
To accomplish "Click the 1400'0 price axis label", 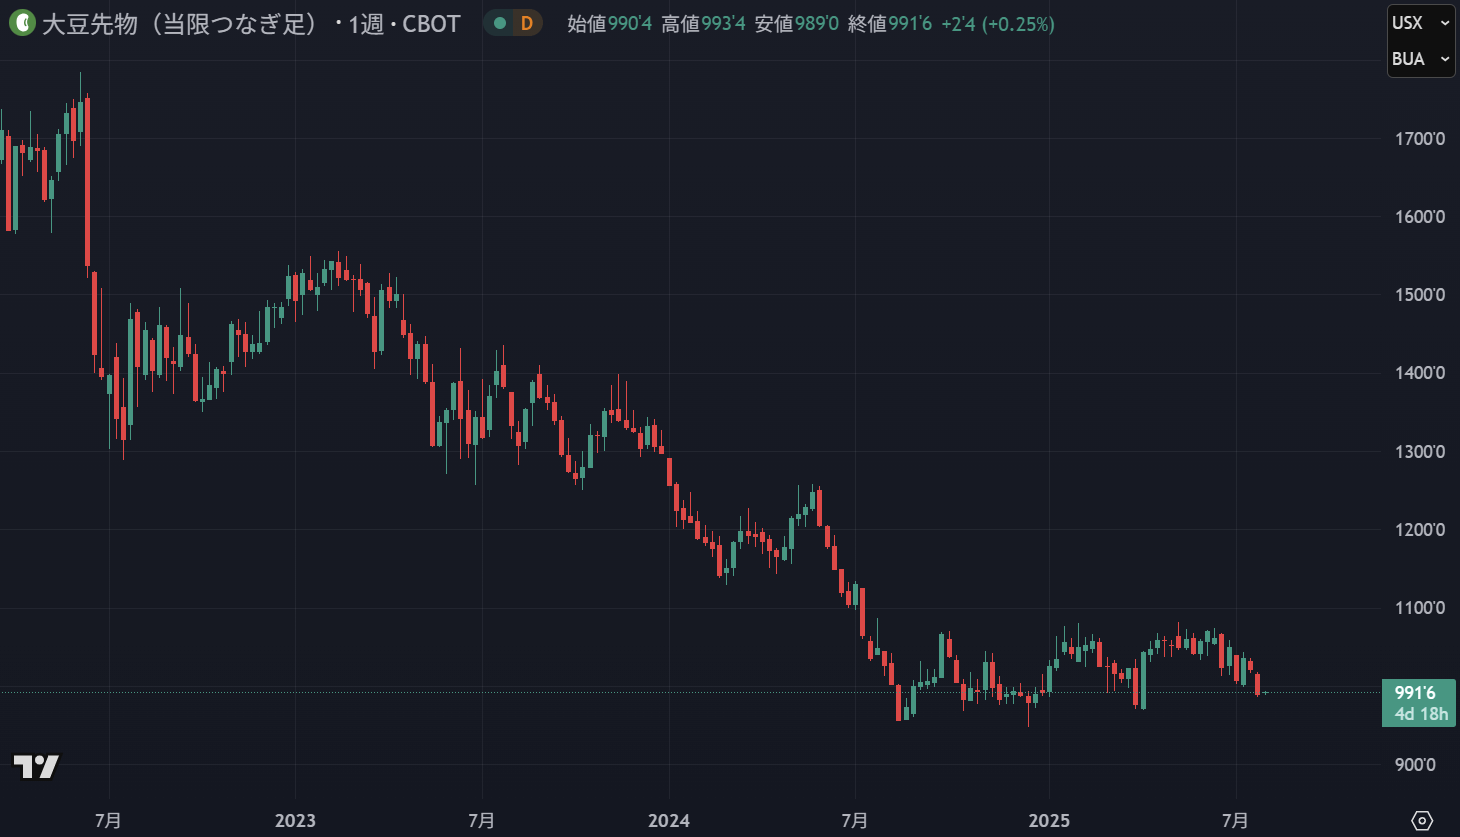I will (1420, 373).
